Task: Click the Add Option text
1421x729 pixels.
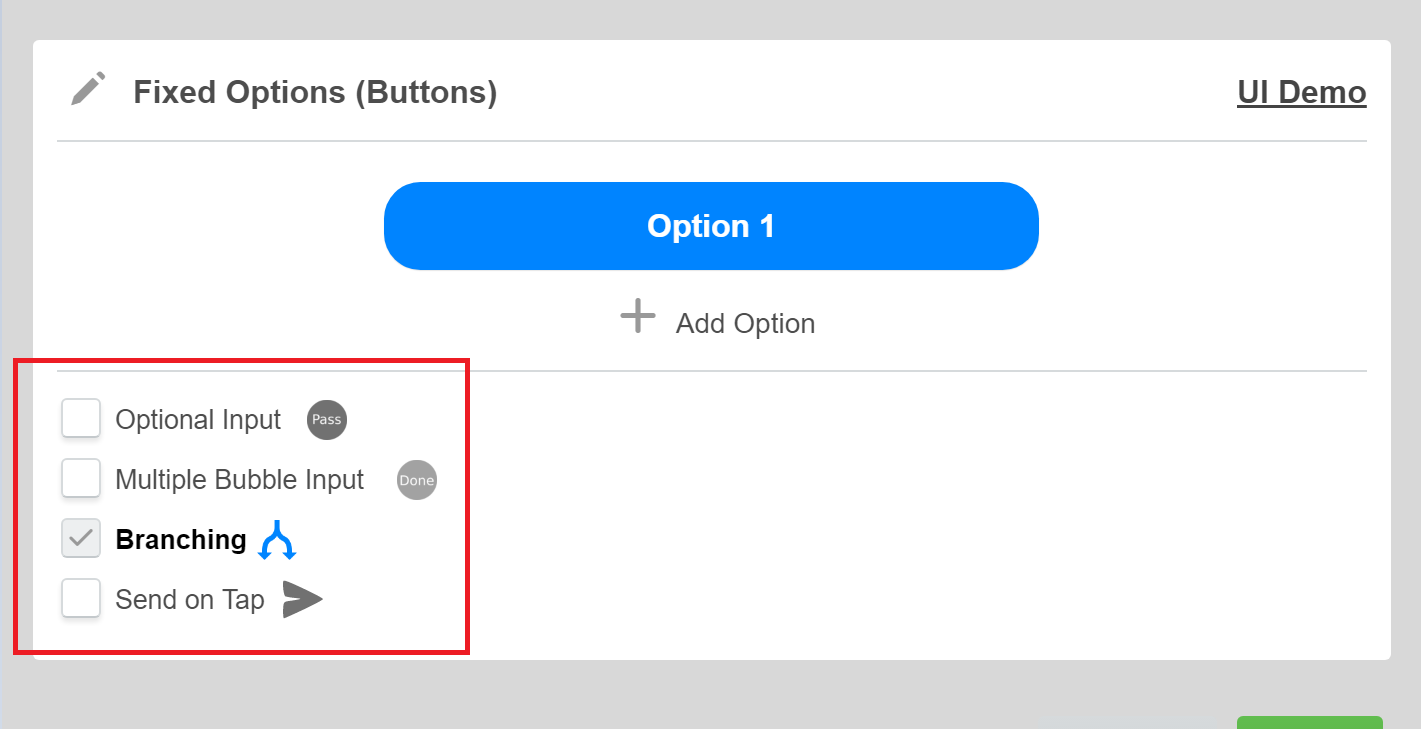Action: pos(745,324)
